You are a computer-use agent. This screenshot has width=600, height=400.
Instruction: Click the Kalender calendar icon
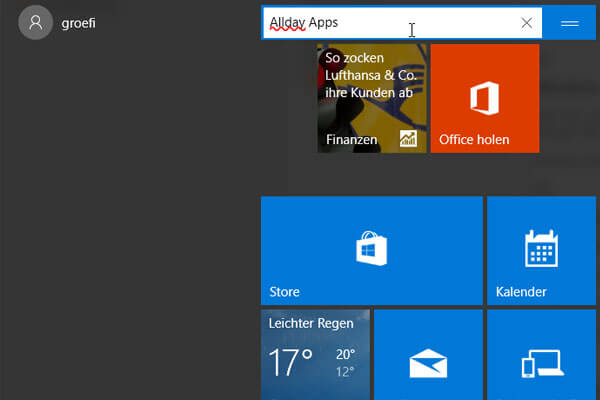pos(541,248)
